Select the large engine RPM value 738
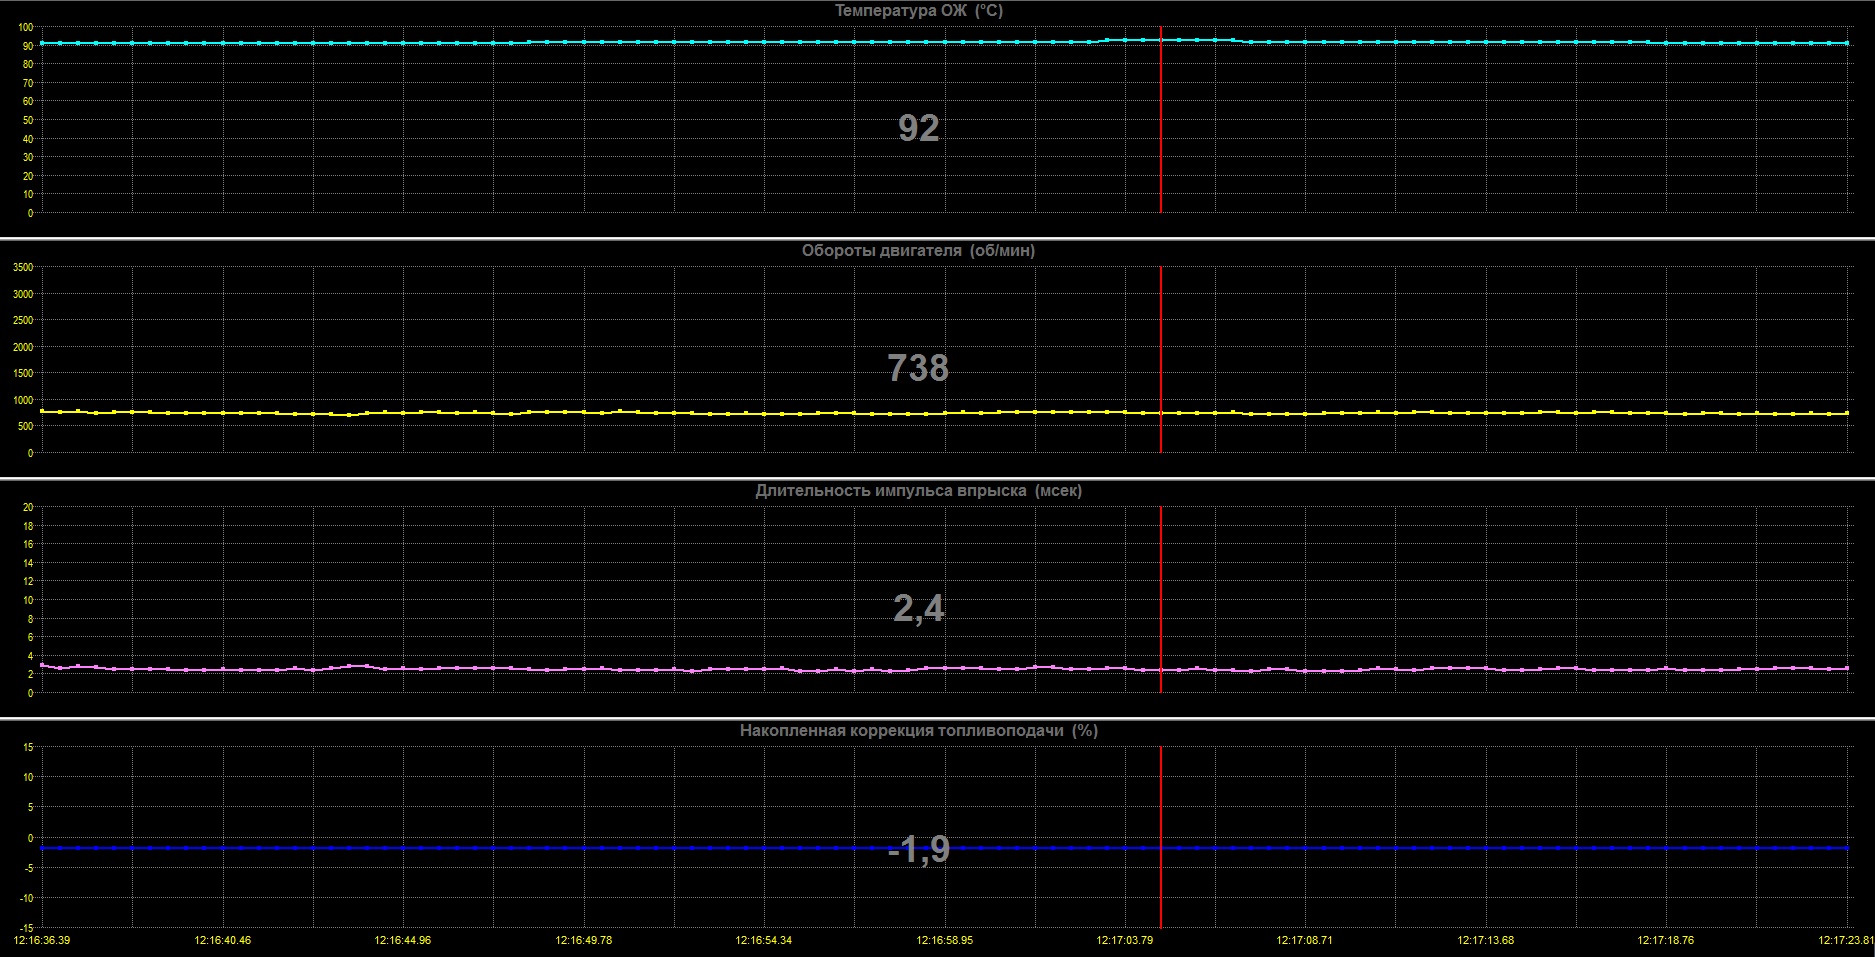The height and width of the screenshot is (957, 1875). (918, 368)
